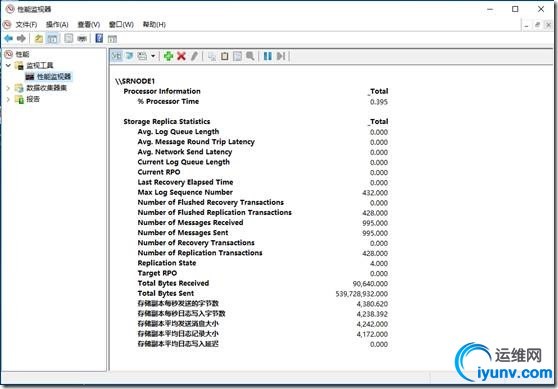Click the Copy Properties icon
Viewport: 558px width, 389px height.
[x=212, y=56]
